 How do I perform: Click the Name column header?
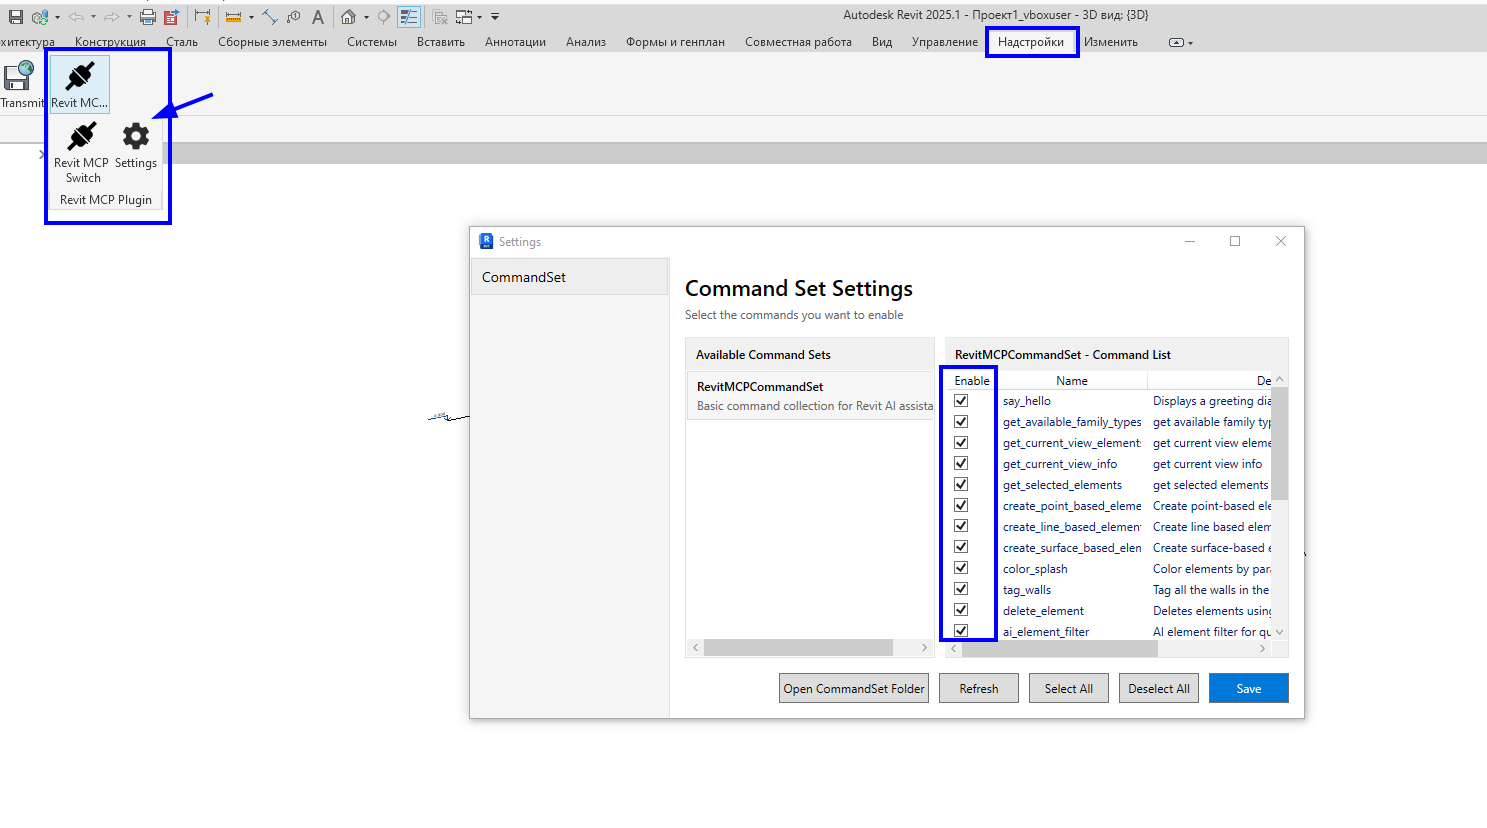(1072, 380)
